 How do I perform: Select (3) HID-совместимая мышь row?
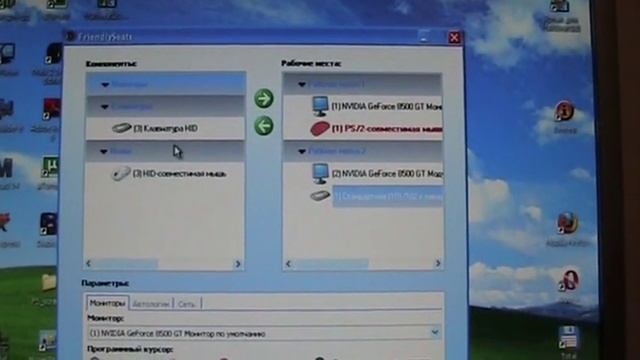coord(165,174)
